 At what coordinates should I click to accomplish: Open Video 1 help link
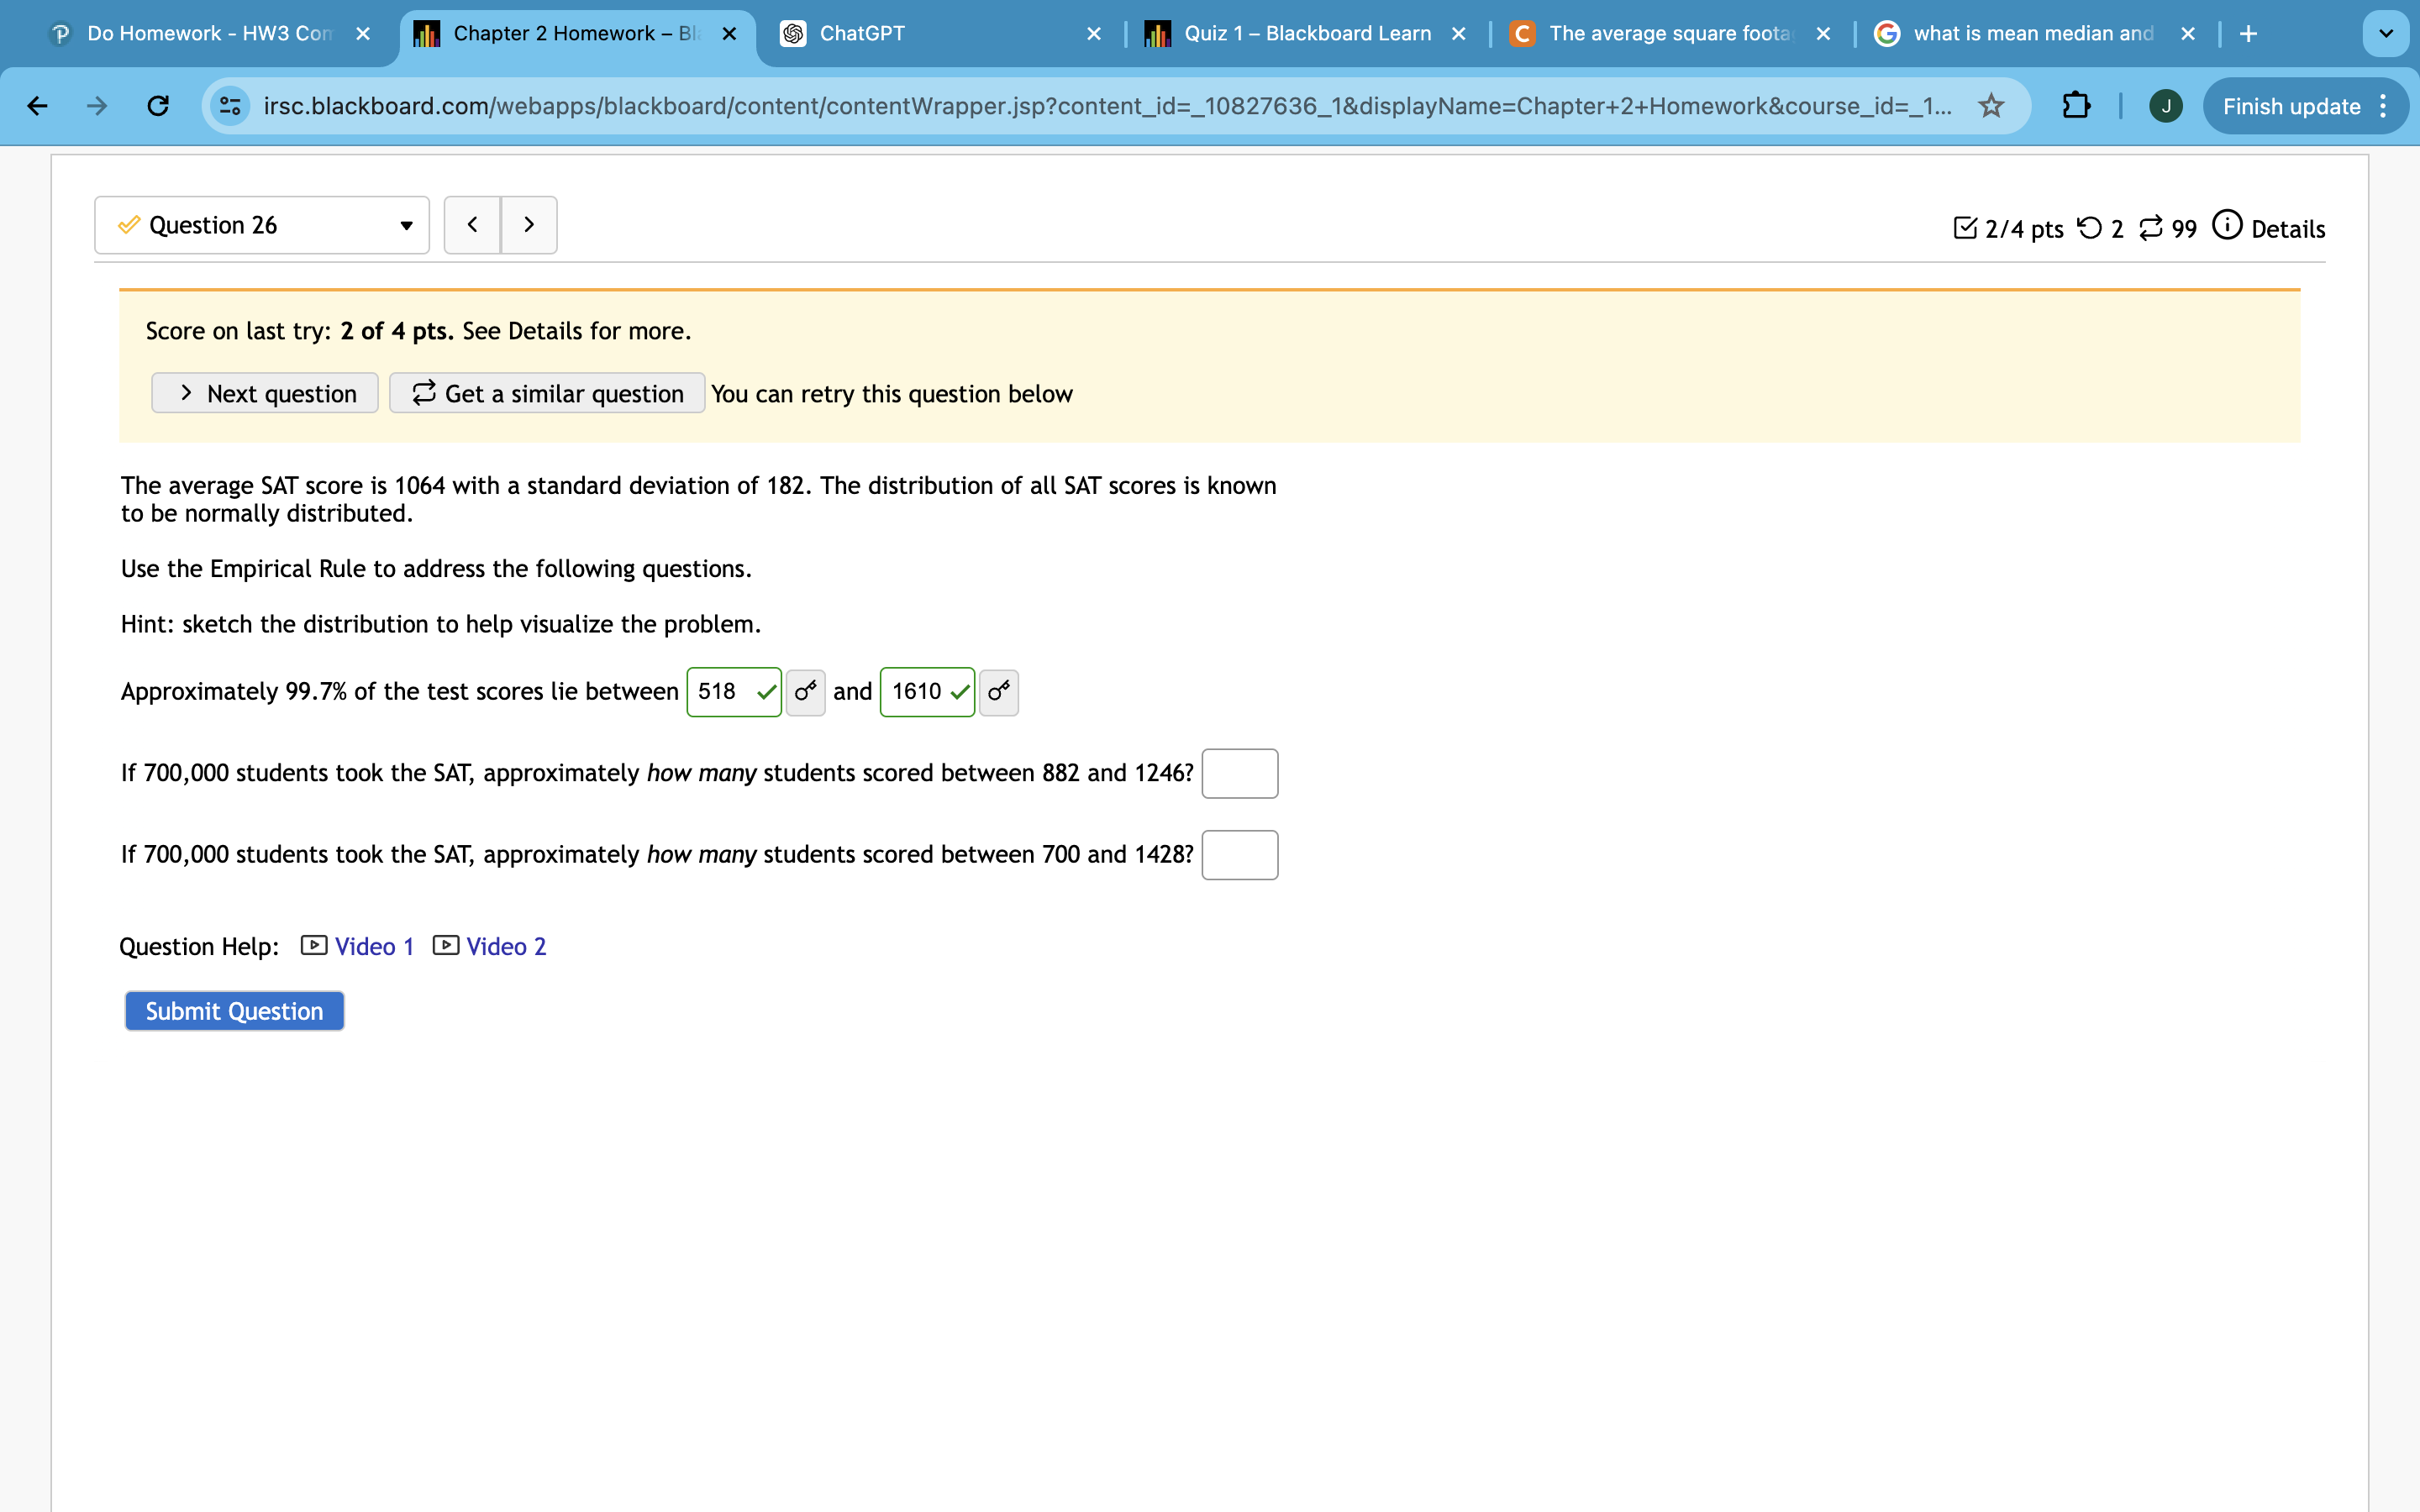374,945
